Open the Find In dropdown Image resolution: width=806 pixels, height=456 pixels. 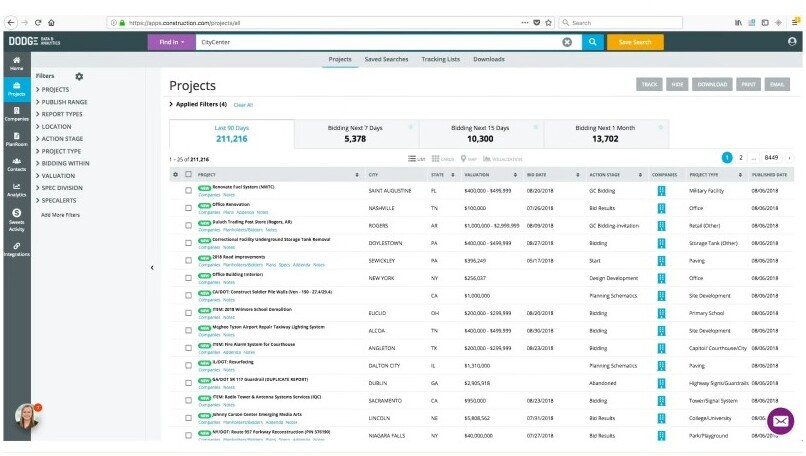171,42
